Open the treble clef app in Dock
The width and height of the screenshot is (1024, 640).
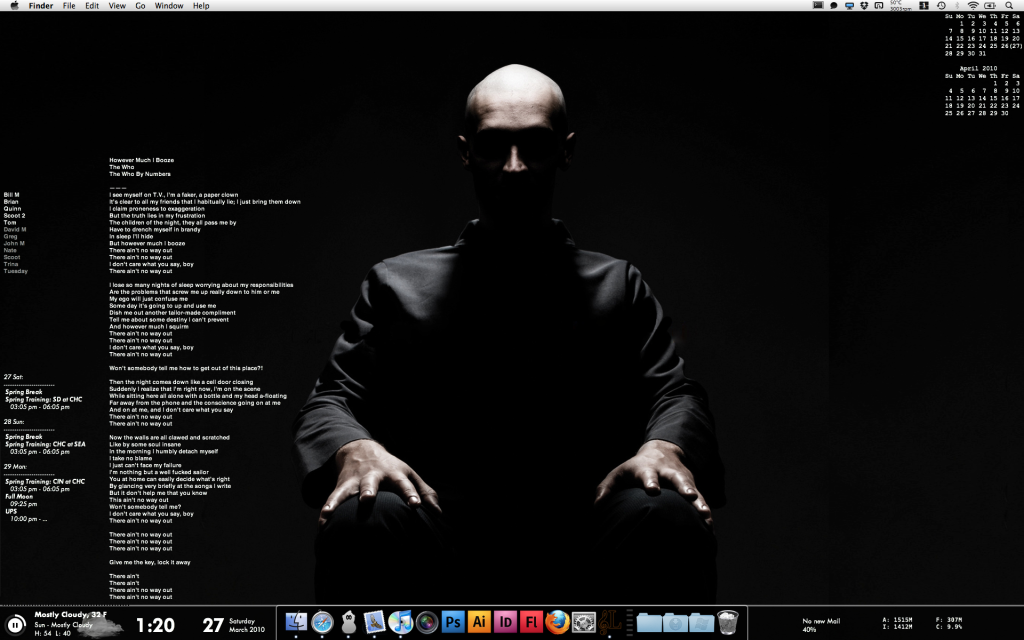coord(609,622)
